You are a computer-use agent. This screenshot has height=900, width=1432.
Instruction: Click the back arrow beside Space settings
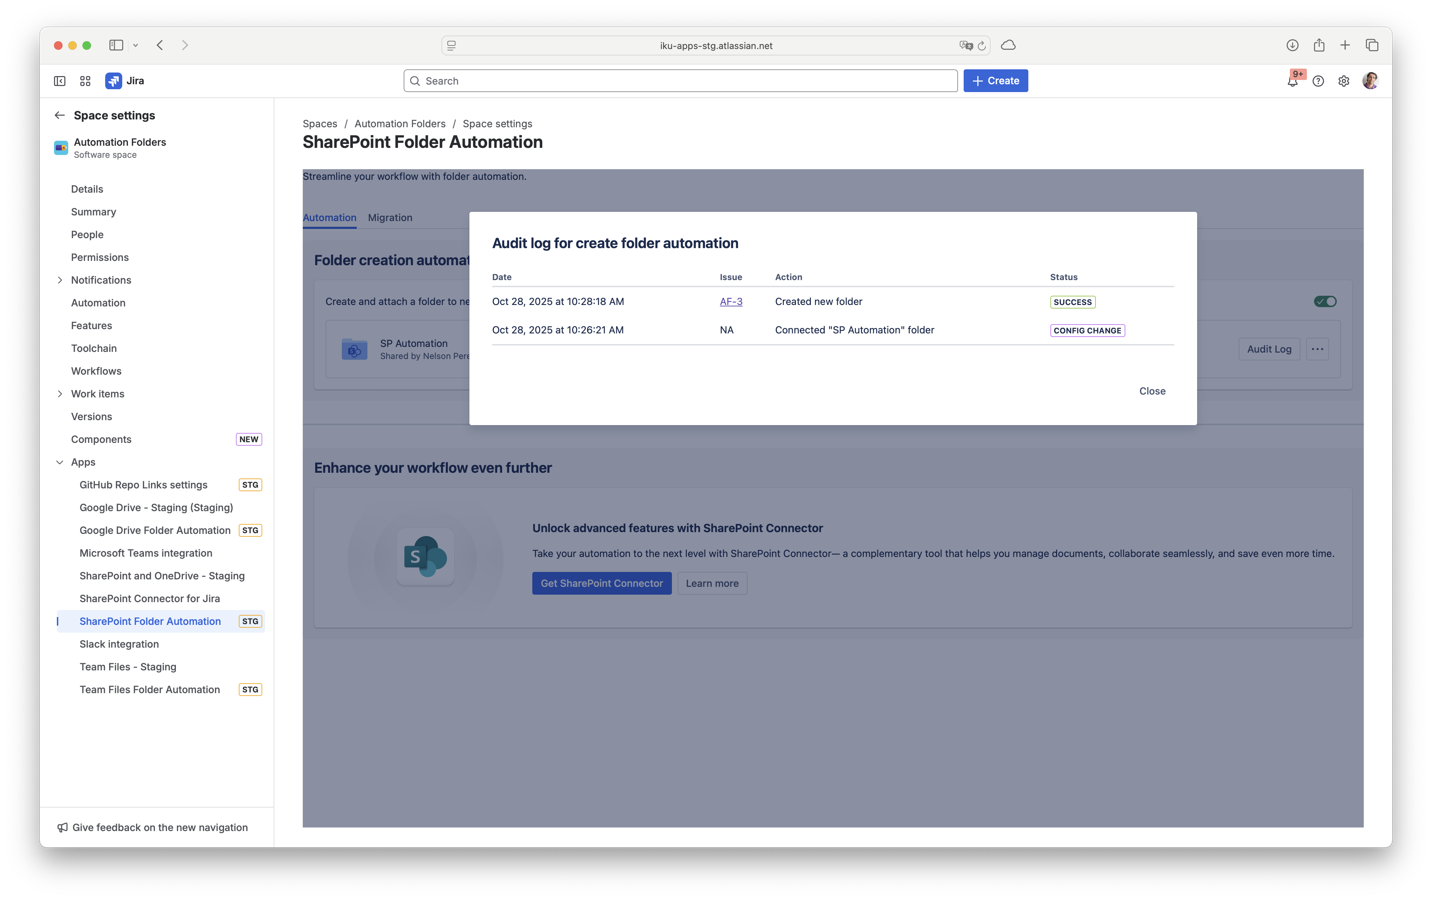(x=60, y=115)
